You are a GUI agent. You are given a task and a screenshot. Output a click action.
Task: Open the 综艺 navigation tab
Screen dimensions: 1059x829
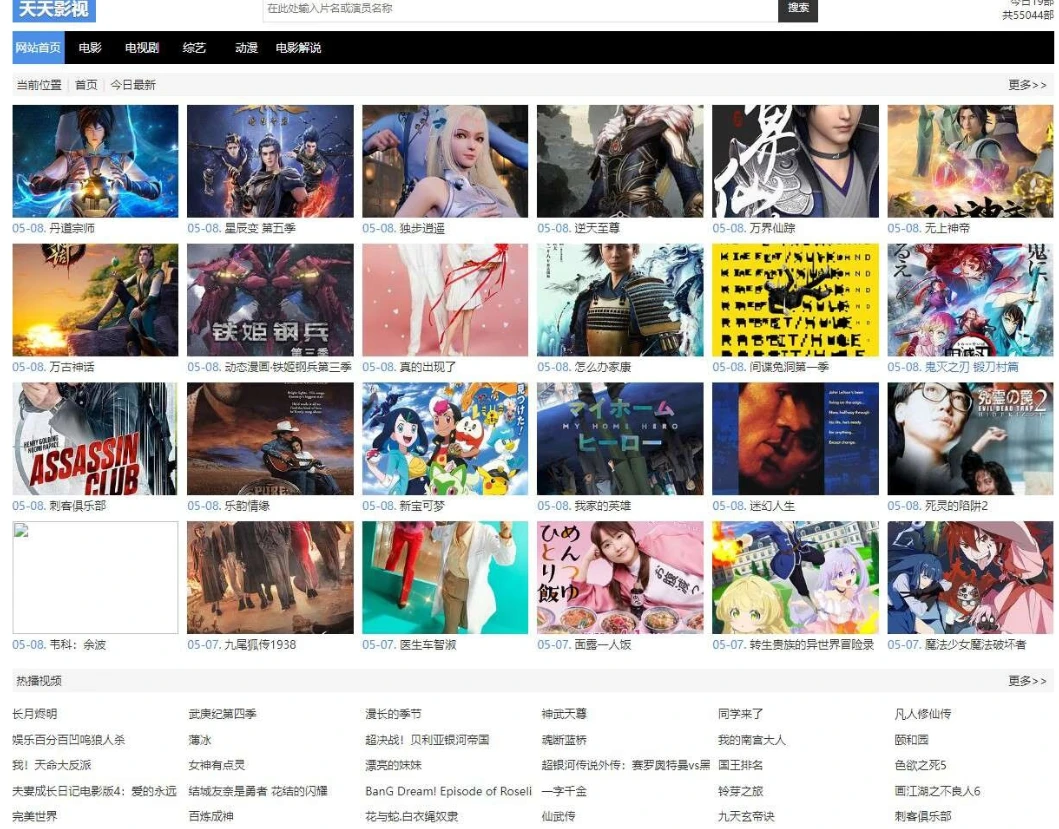pos(194,47)
